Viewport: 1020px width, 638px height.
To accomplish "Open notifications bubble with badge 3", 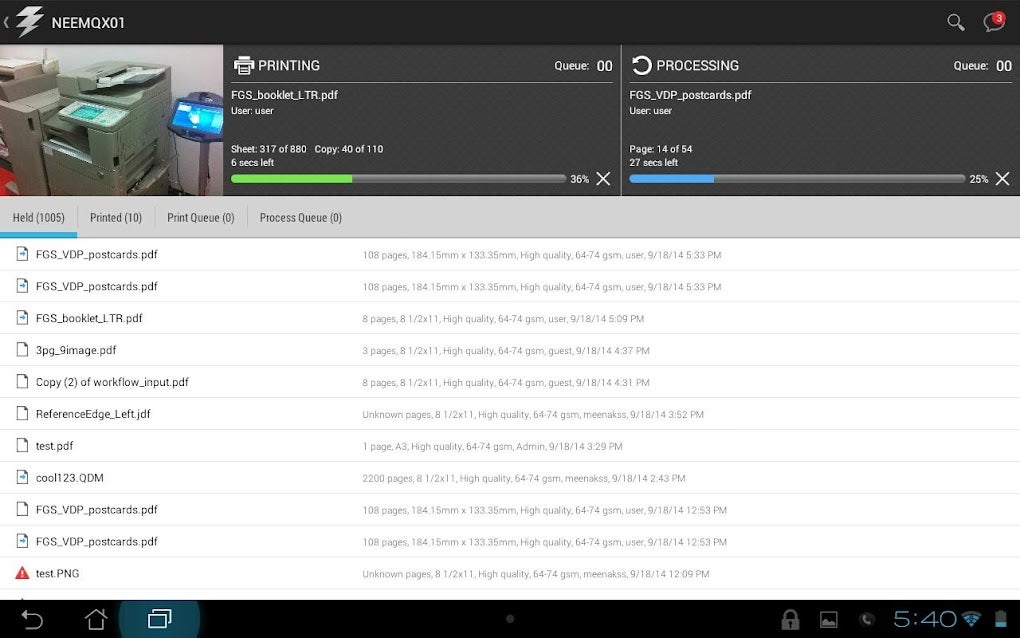I will (x=994, y=21).
